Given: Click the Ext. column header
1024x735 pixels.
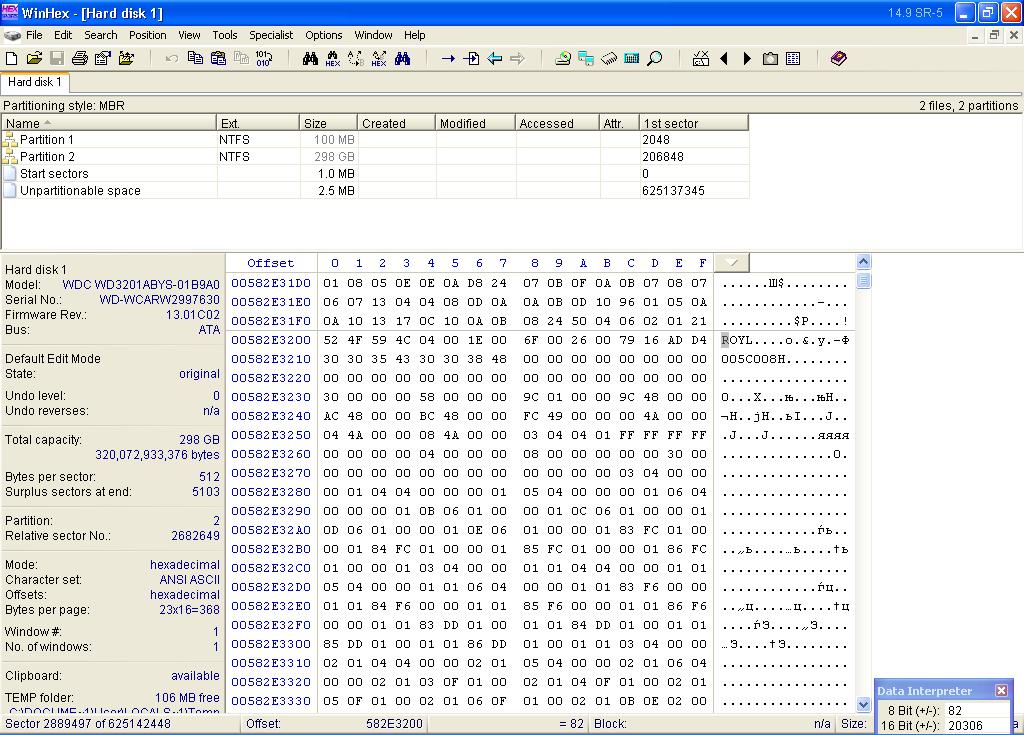Looking at the screenshot, I should (258, 123).
